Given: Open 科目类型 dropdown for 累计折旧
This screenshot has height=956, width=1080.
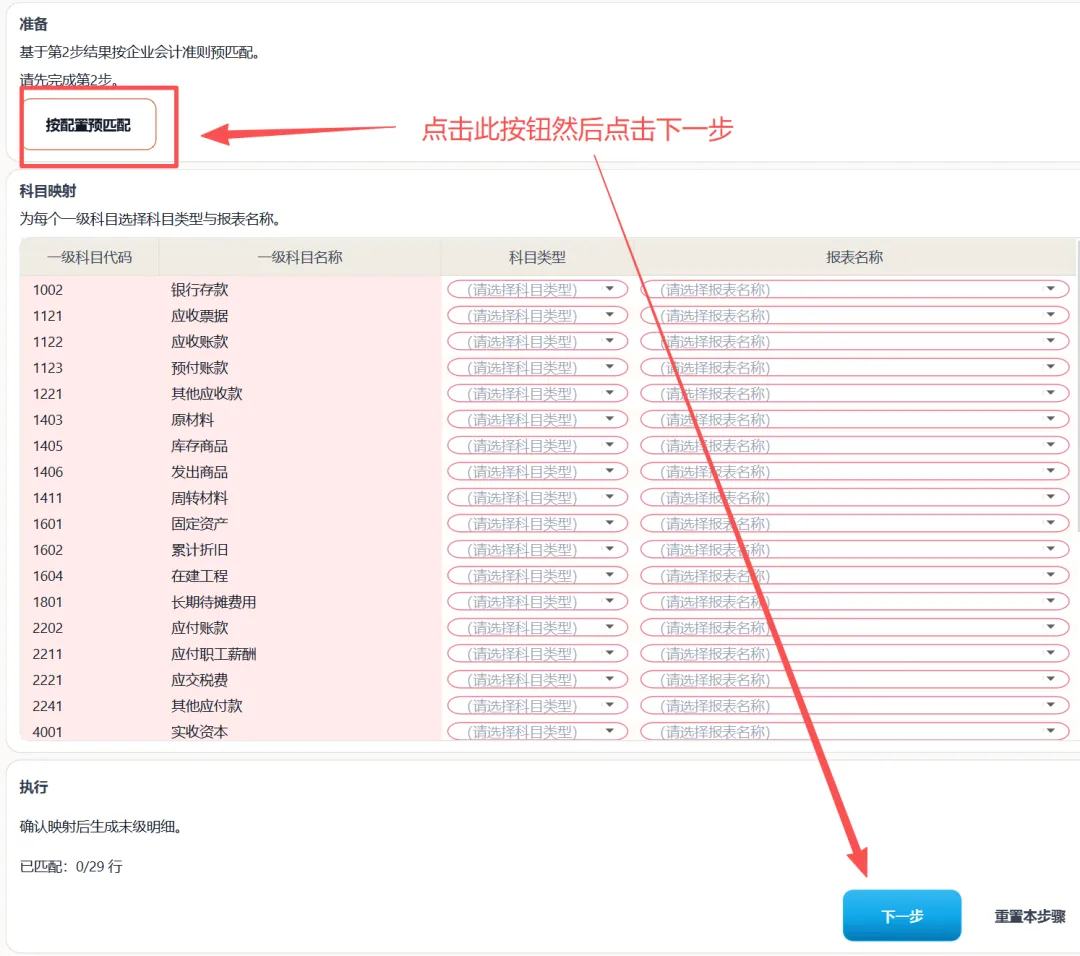Looking at the screenshot, I should (x=537, y=550).
